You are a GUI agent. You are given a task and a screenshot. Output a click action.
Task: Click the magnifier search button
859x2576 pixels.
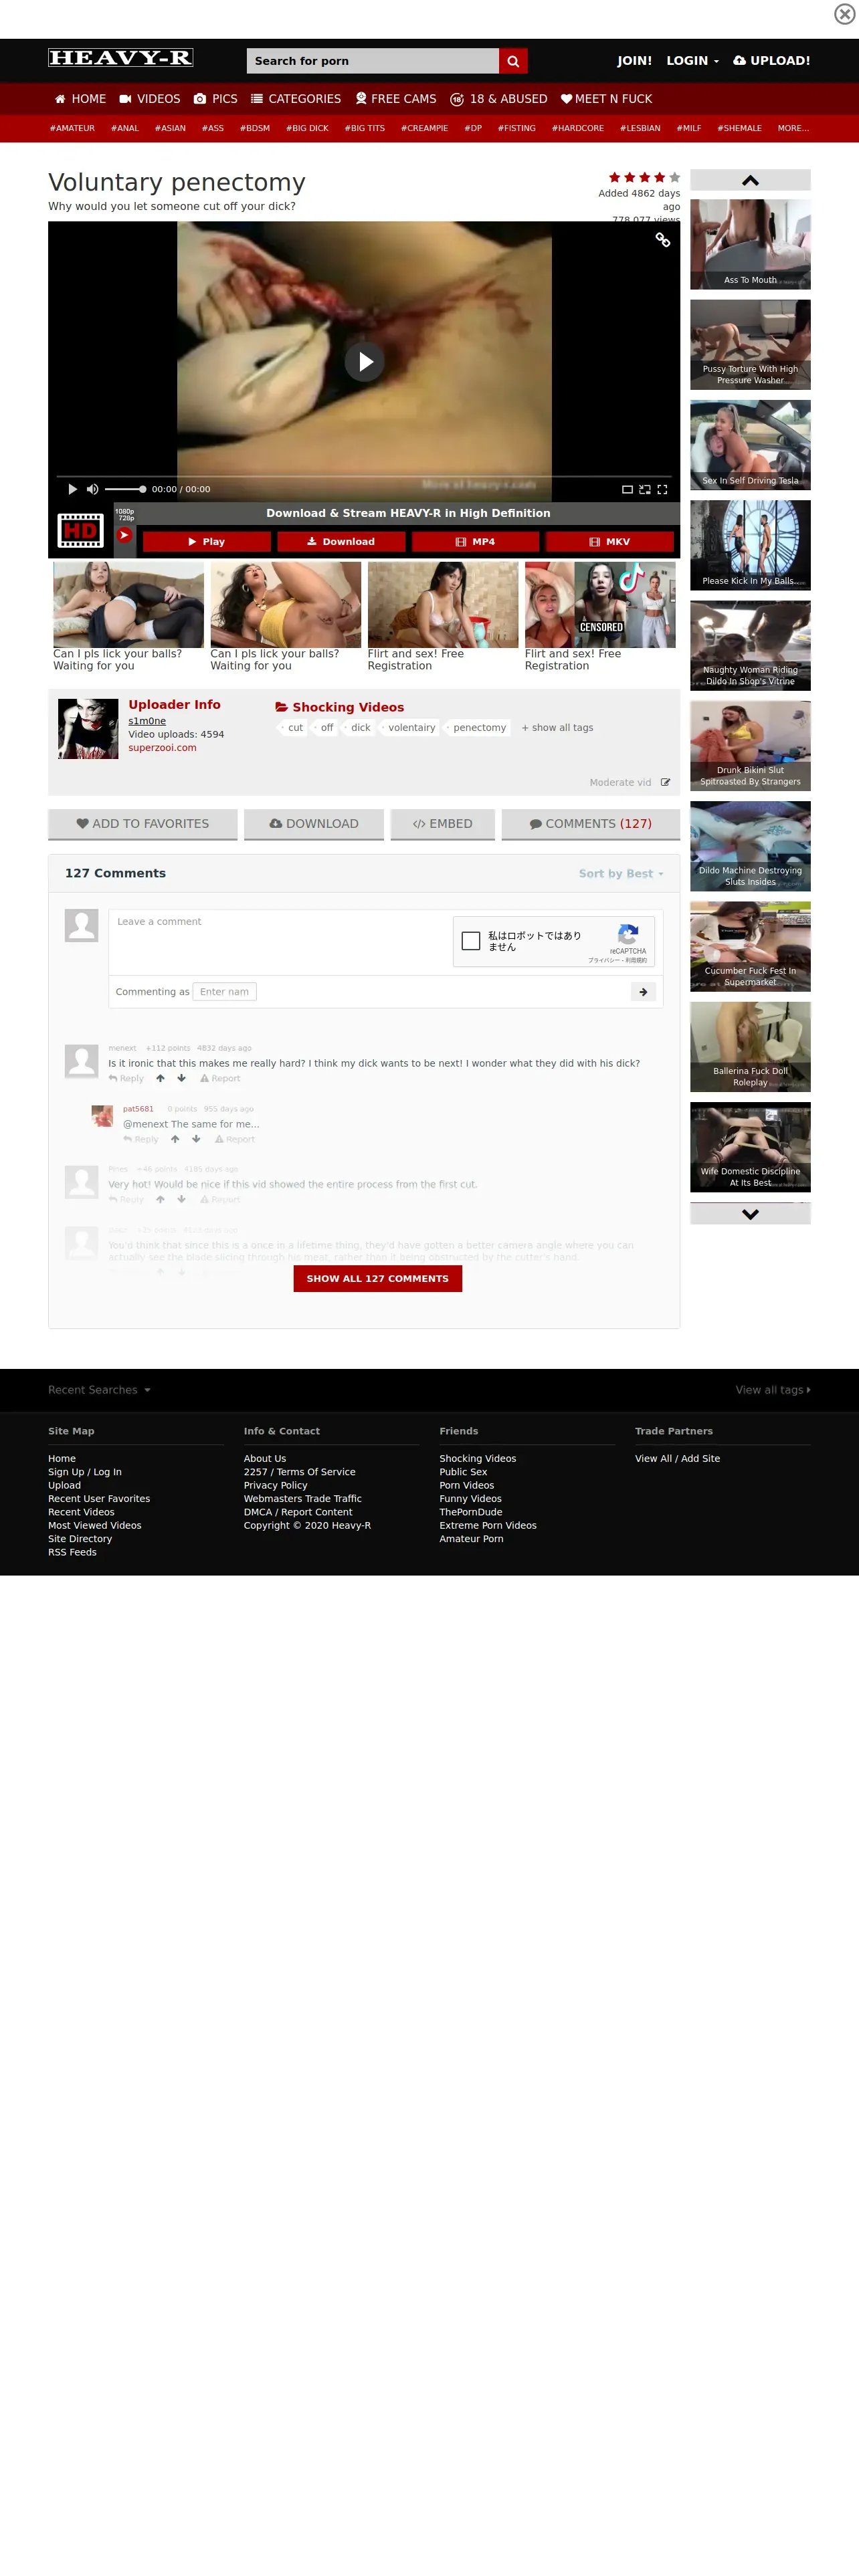[x=513, y=61]
